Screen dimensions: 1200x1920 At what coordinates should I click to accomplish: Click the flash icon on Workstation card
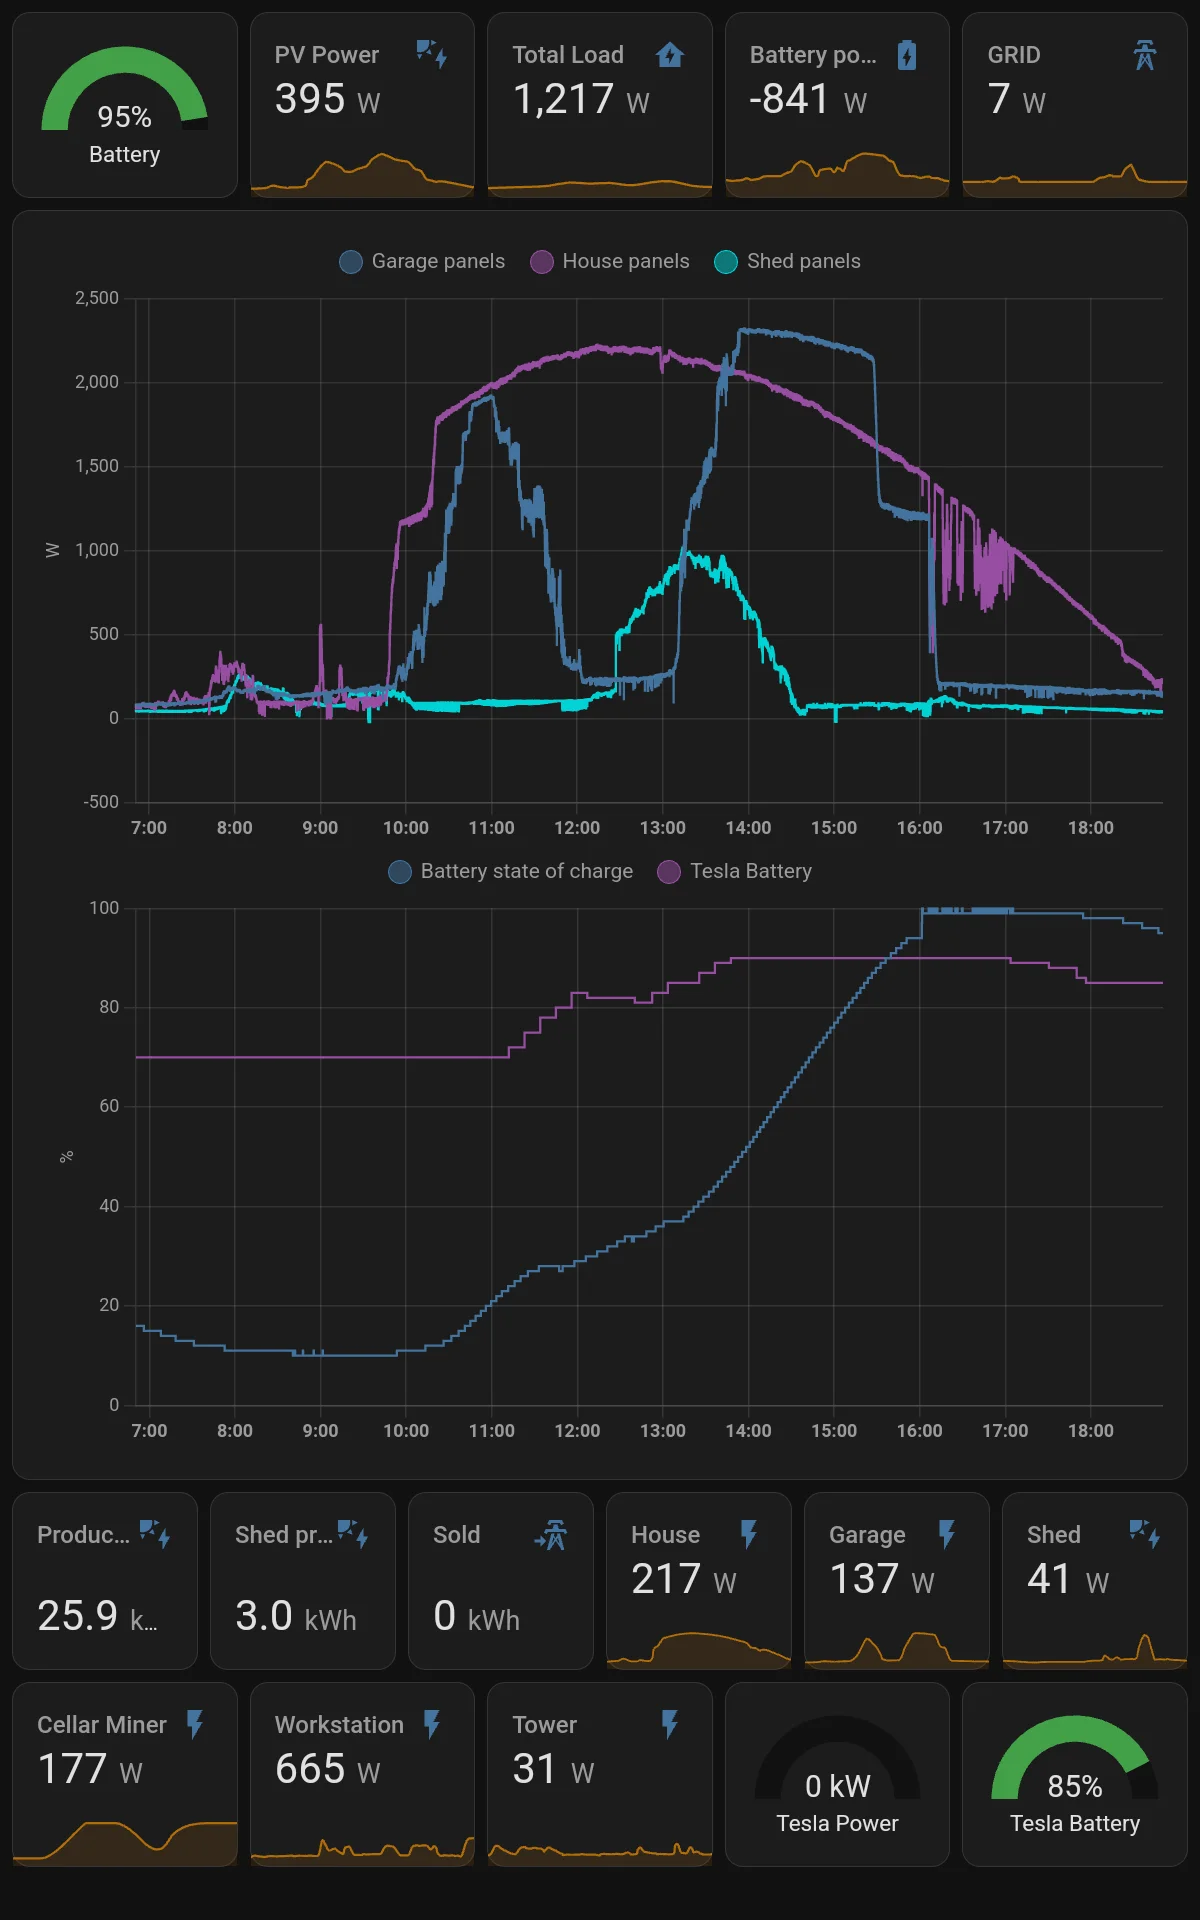coord(432,1724)
